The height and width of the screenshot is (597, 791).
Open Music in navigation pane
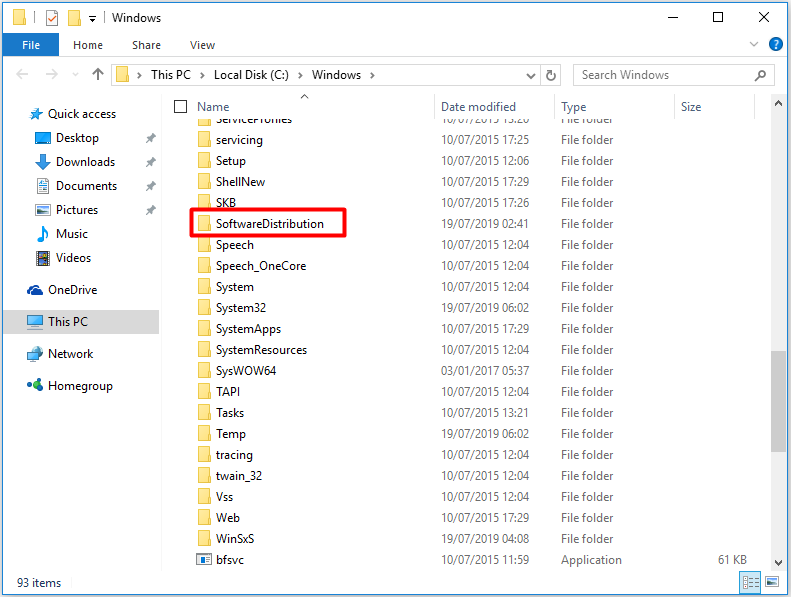pos(72,234)
